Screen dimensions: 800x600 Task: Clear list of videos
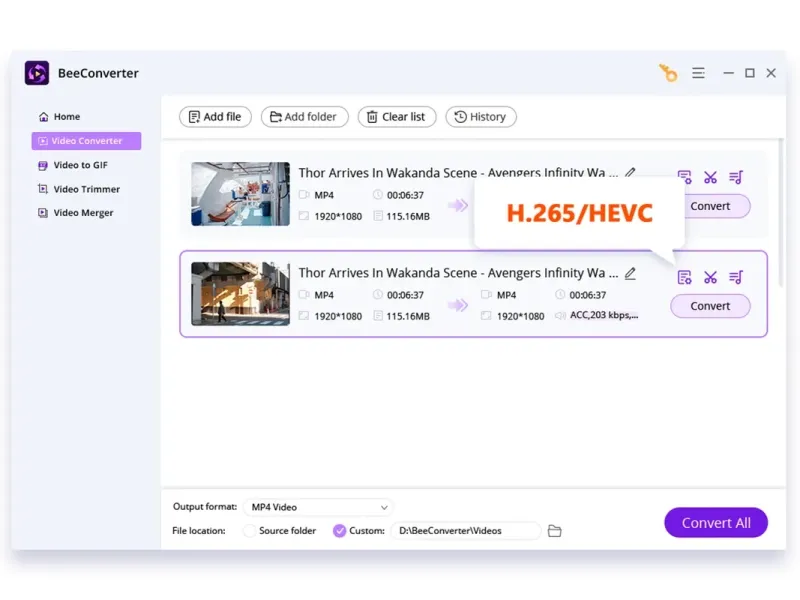(x=397, y=117)
